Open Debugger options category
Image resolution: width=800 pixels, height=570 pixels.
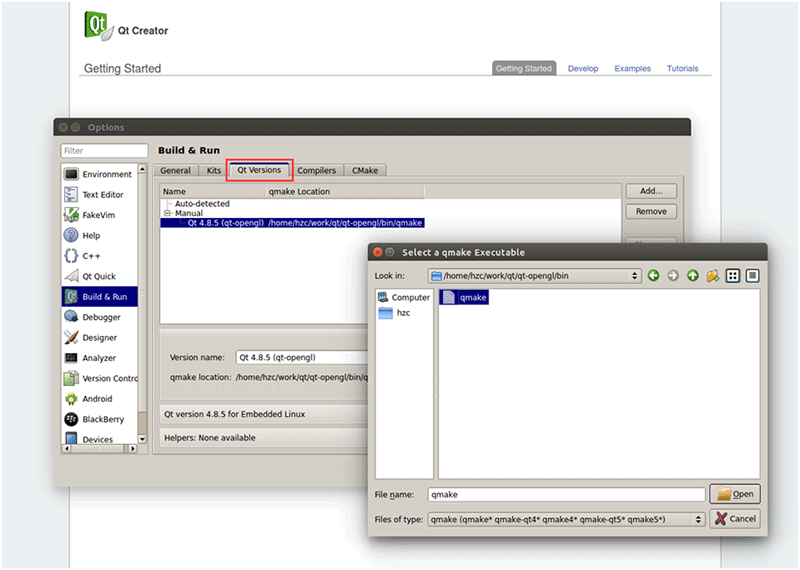pos(99,317)
